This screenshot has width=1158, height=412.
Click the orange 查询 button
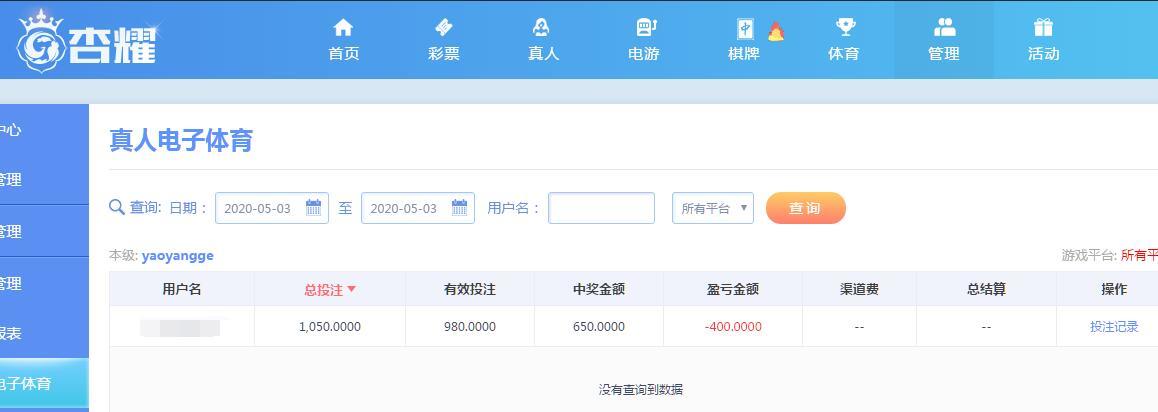tap(806, 208)
